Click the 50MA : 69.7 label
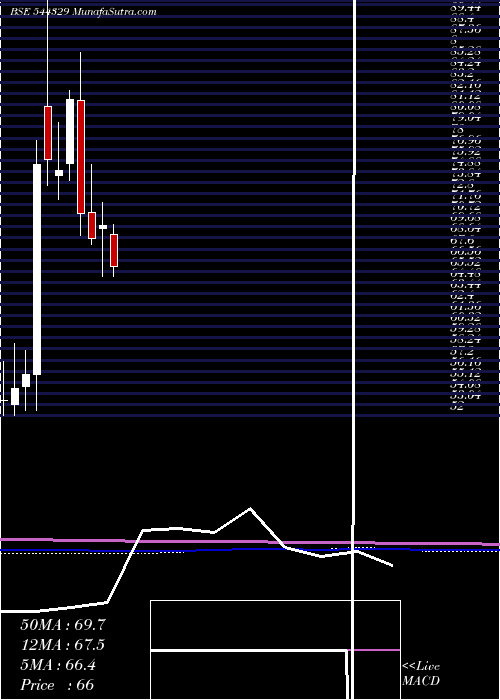 (x=63, y=625)
